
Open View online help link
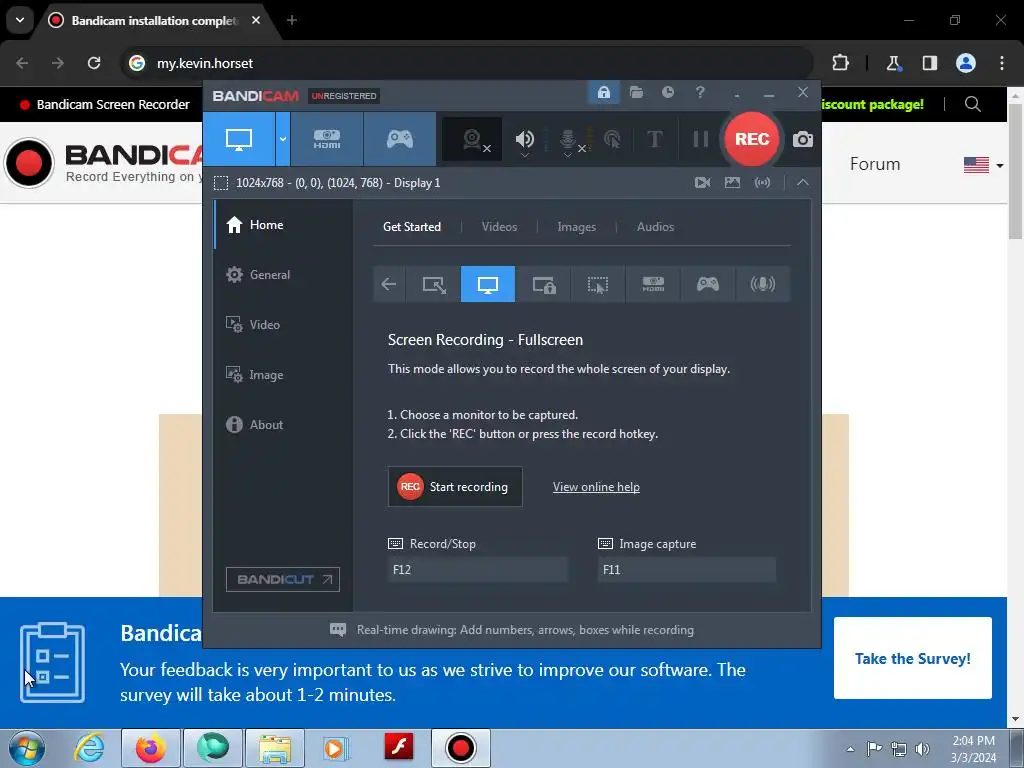(x=596, y=487)
